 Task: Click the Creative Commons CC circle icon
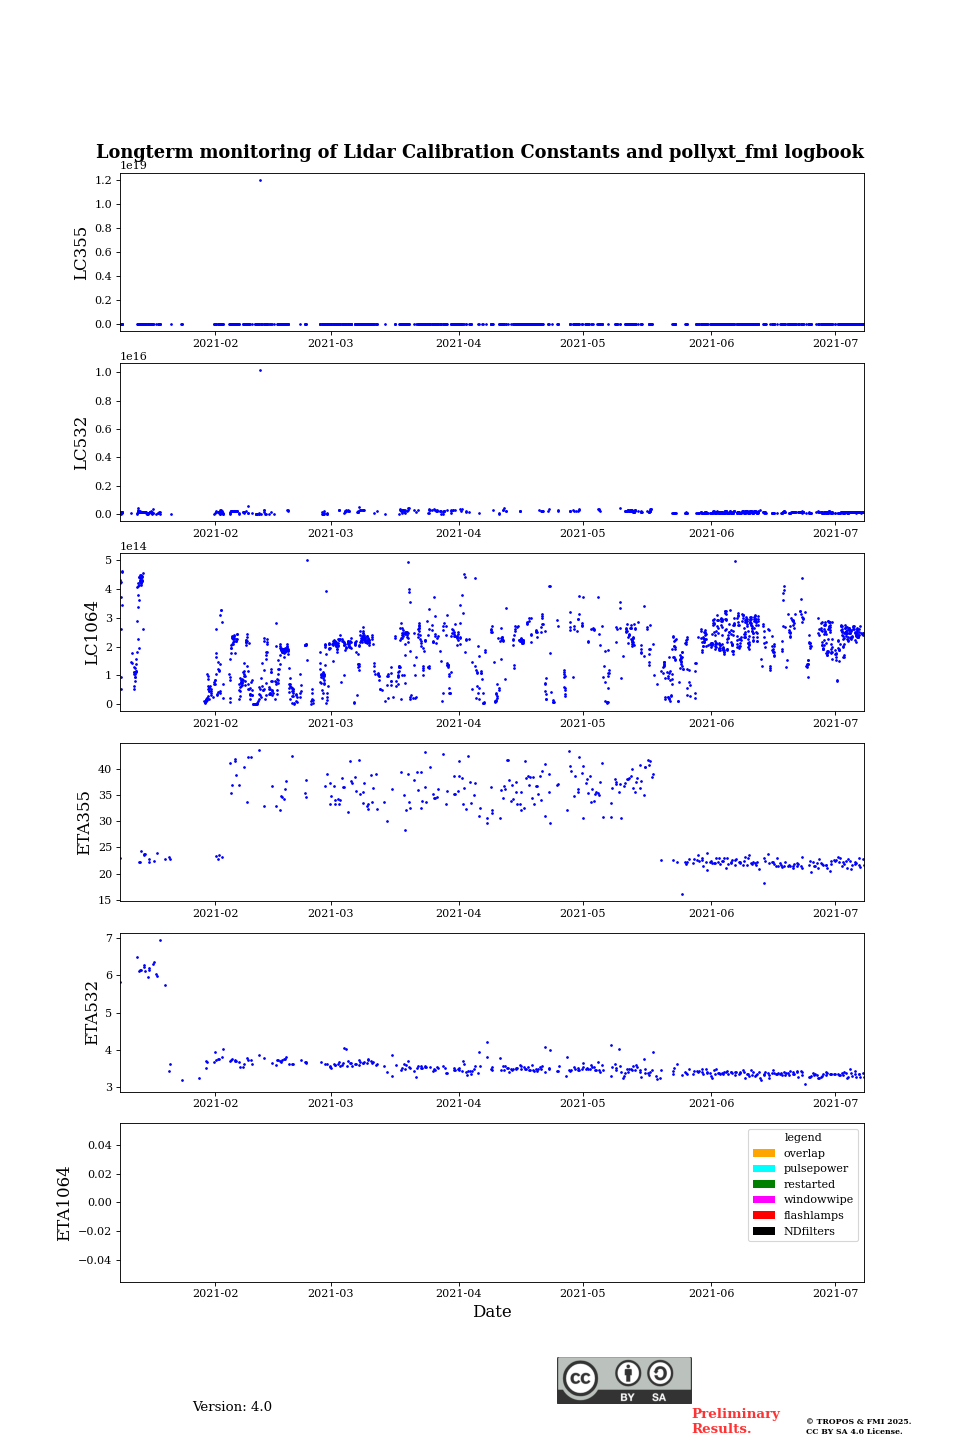580,1378
